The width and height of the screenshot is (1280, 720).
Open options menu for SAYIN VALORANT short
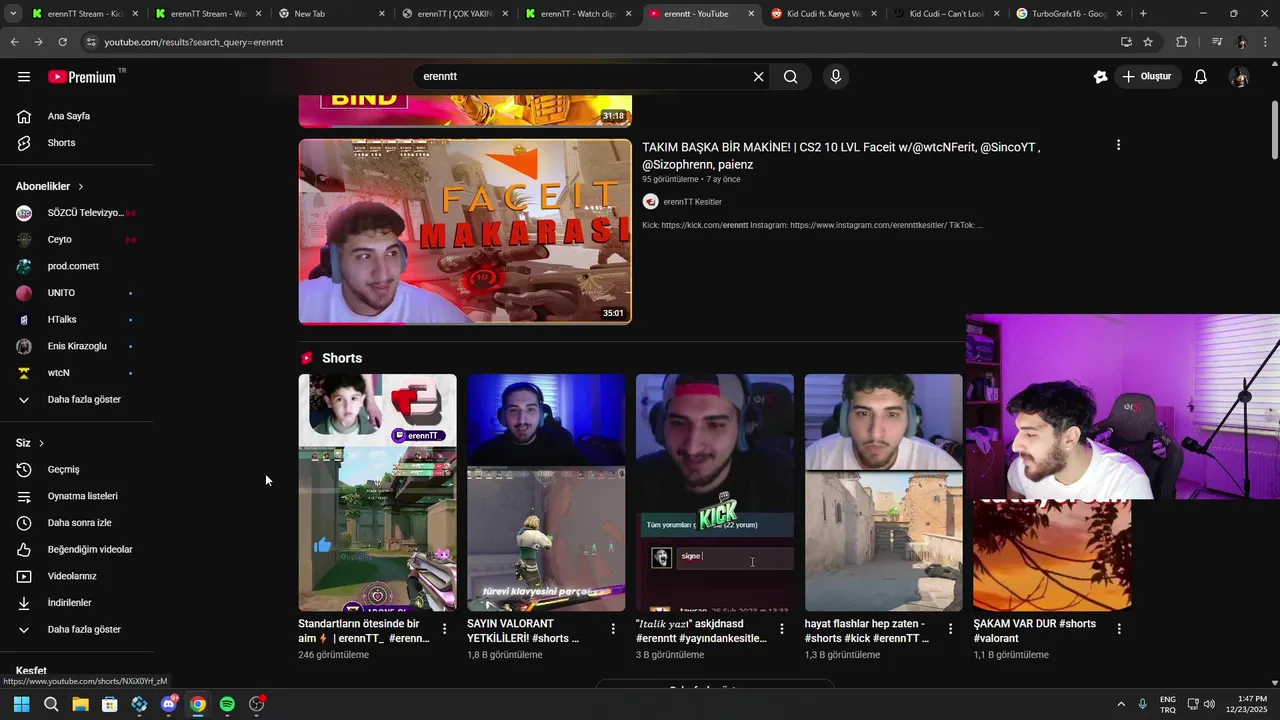coord(613,629)
